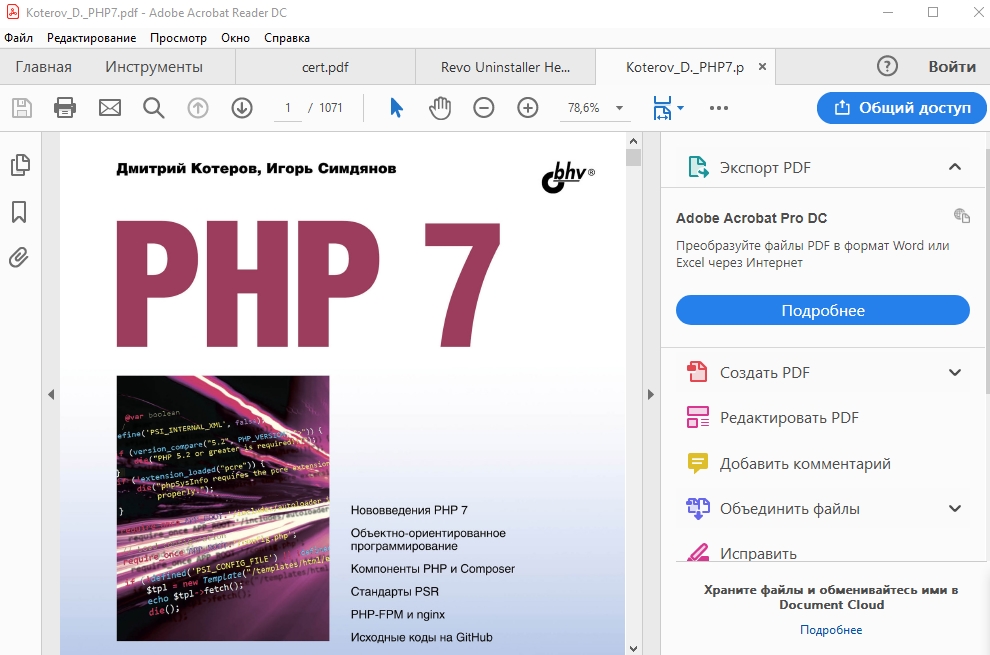Zoom out with minus icon
The width and height of the screenshot is (990, 655).
[x=484, y=108]
